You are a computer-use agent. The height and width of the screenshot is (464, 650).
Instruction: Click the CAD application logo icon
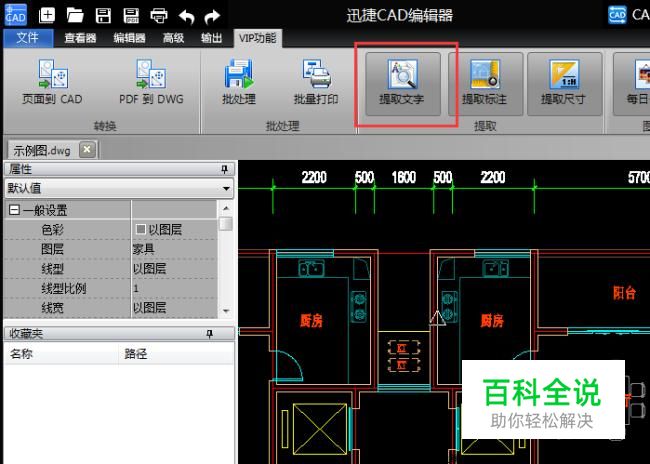pos(15,15)
